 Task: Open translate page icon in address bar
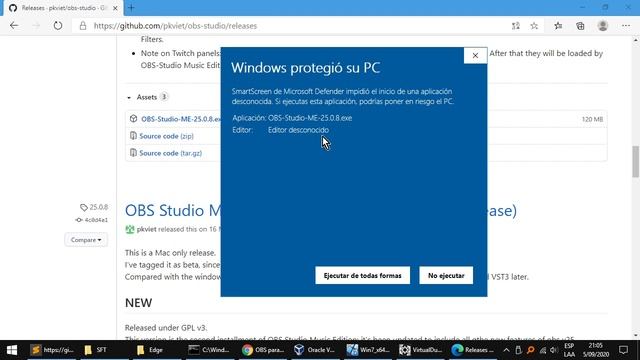[516, 26]
